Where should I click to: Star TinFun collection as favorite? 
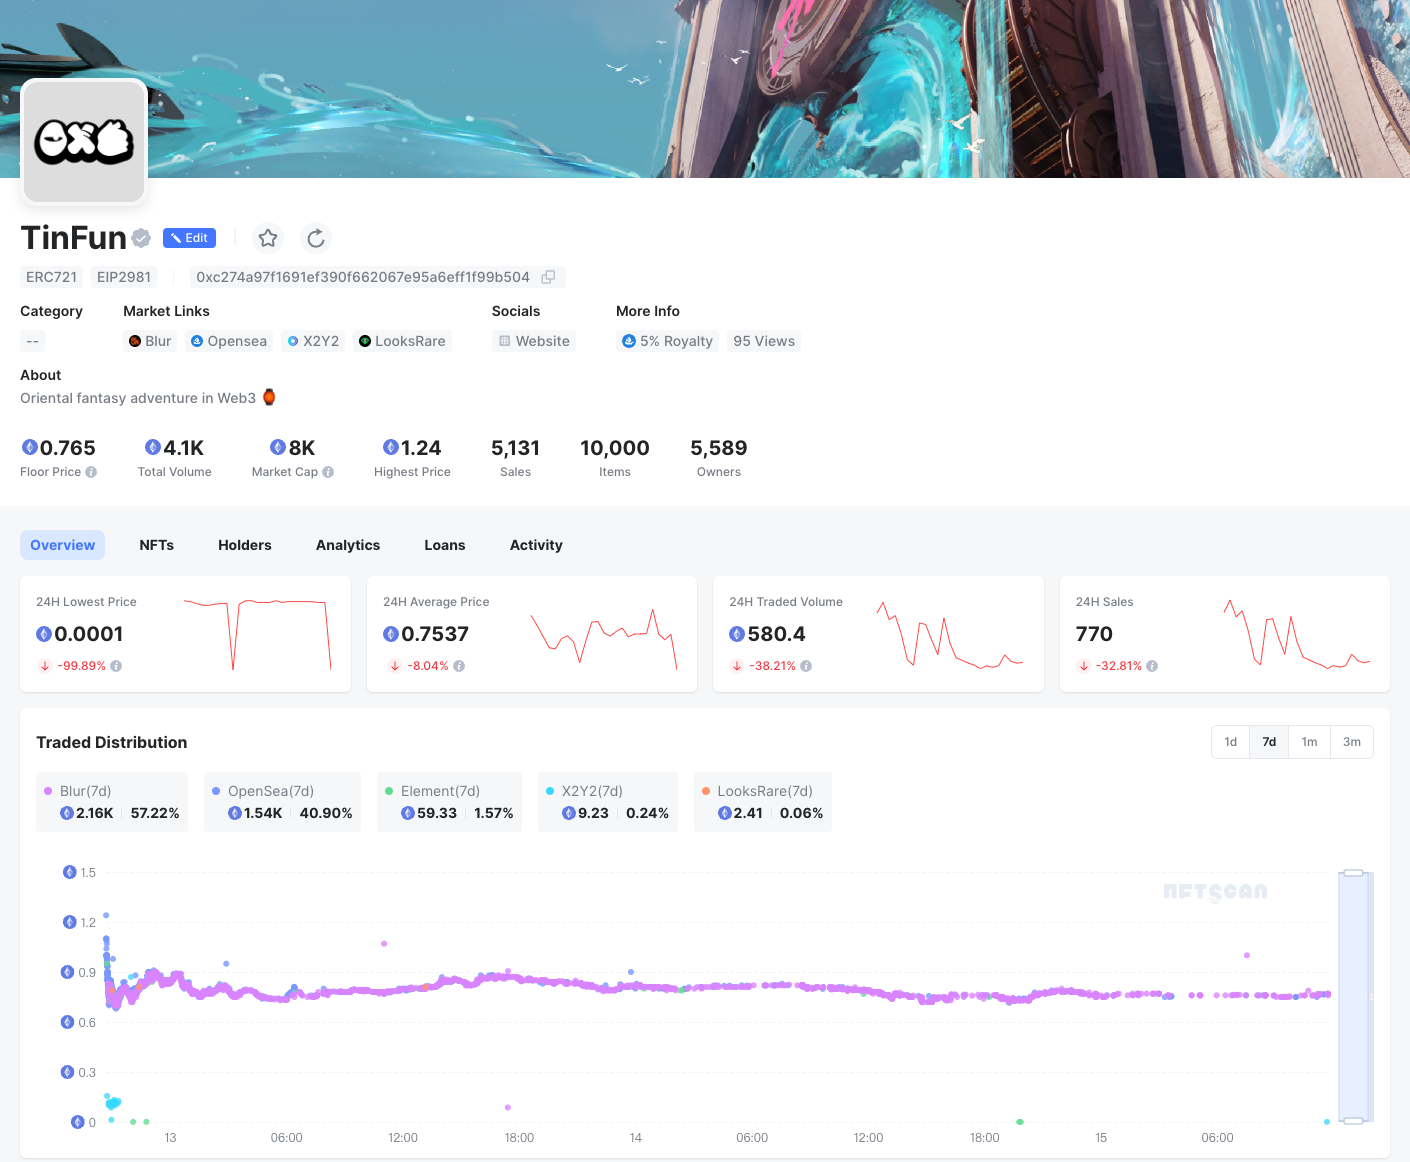tap(268, 238)
